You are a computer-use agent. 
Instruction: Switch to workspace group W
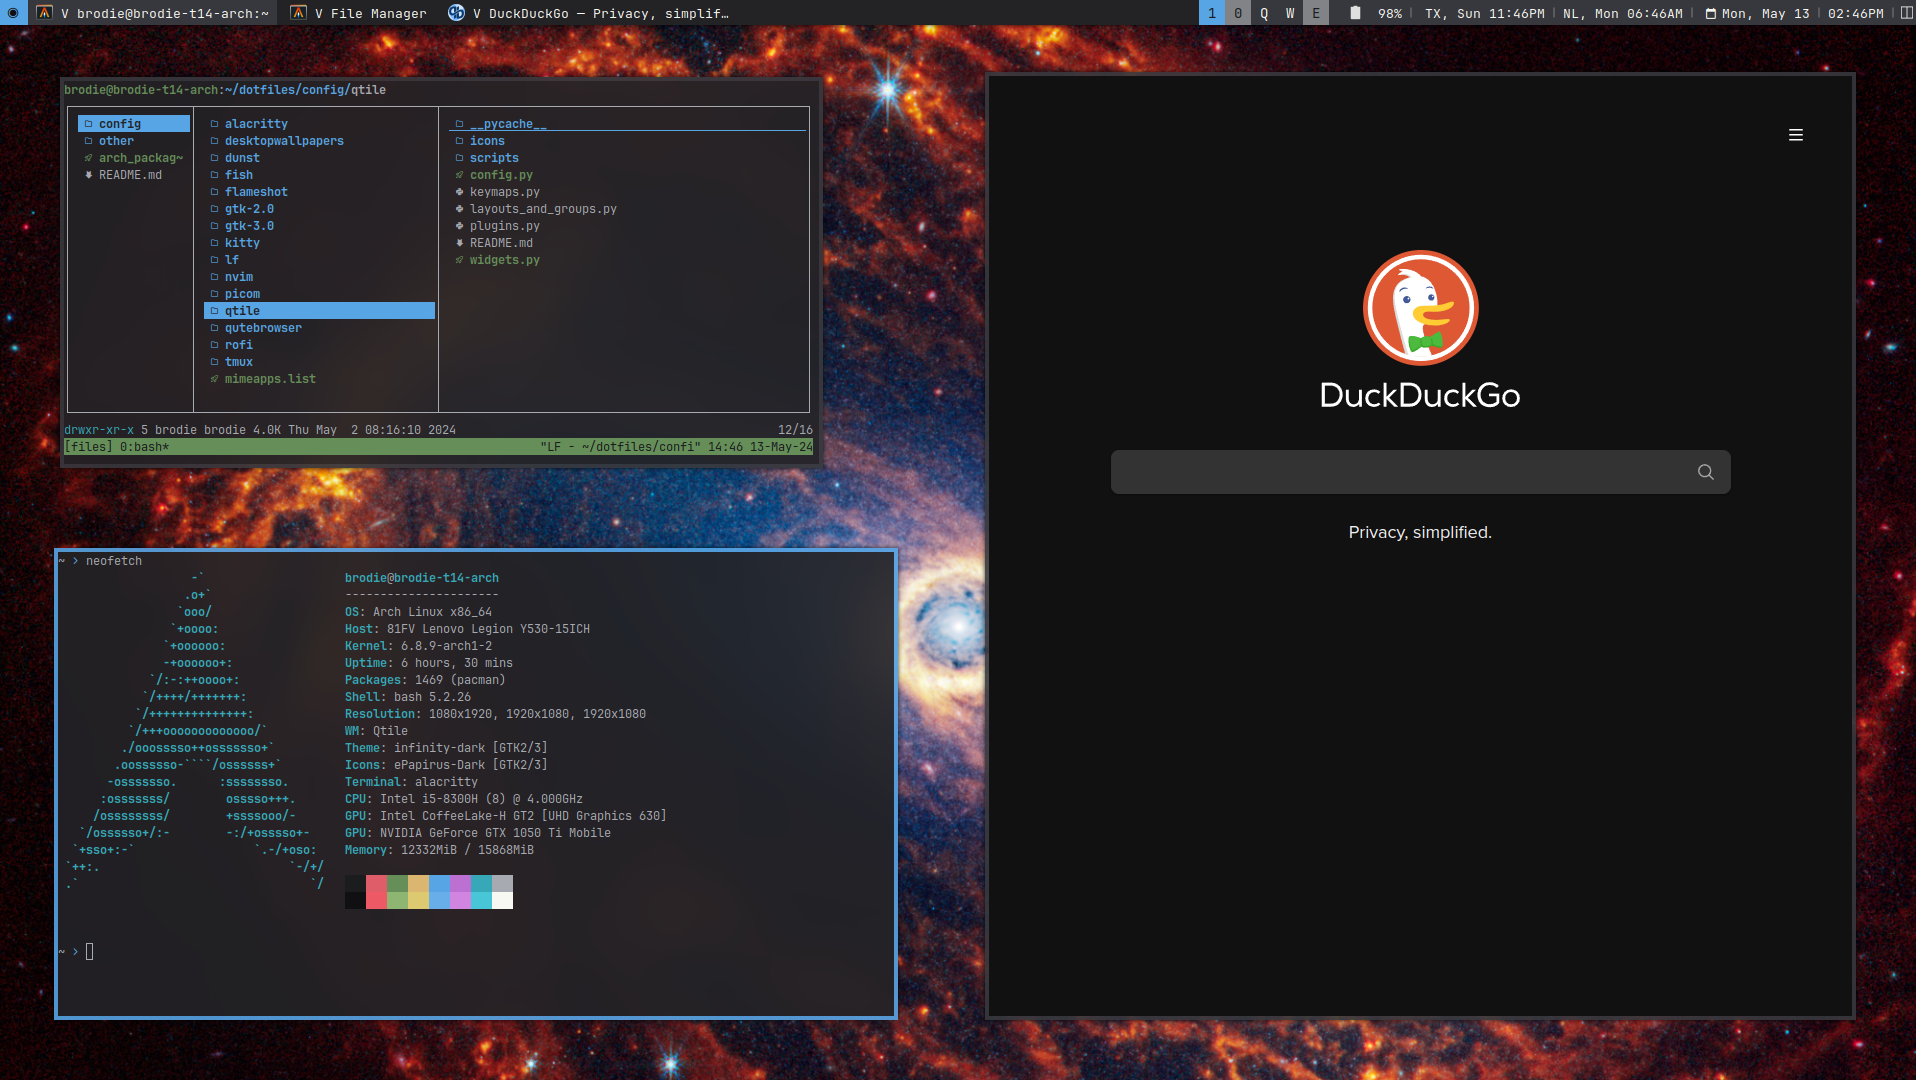tap(1290, 13)
